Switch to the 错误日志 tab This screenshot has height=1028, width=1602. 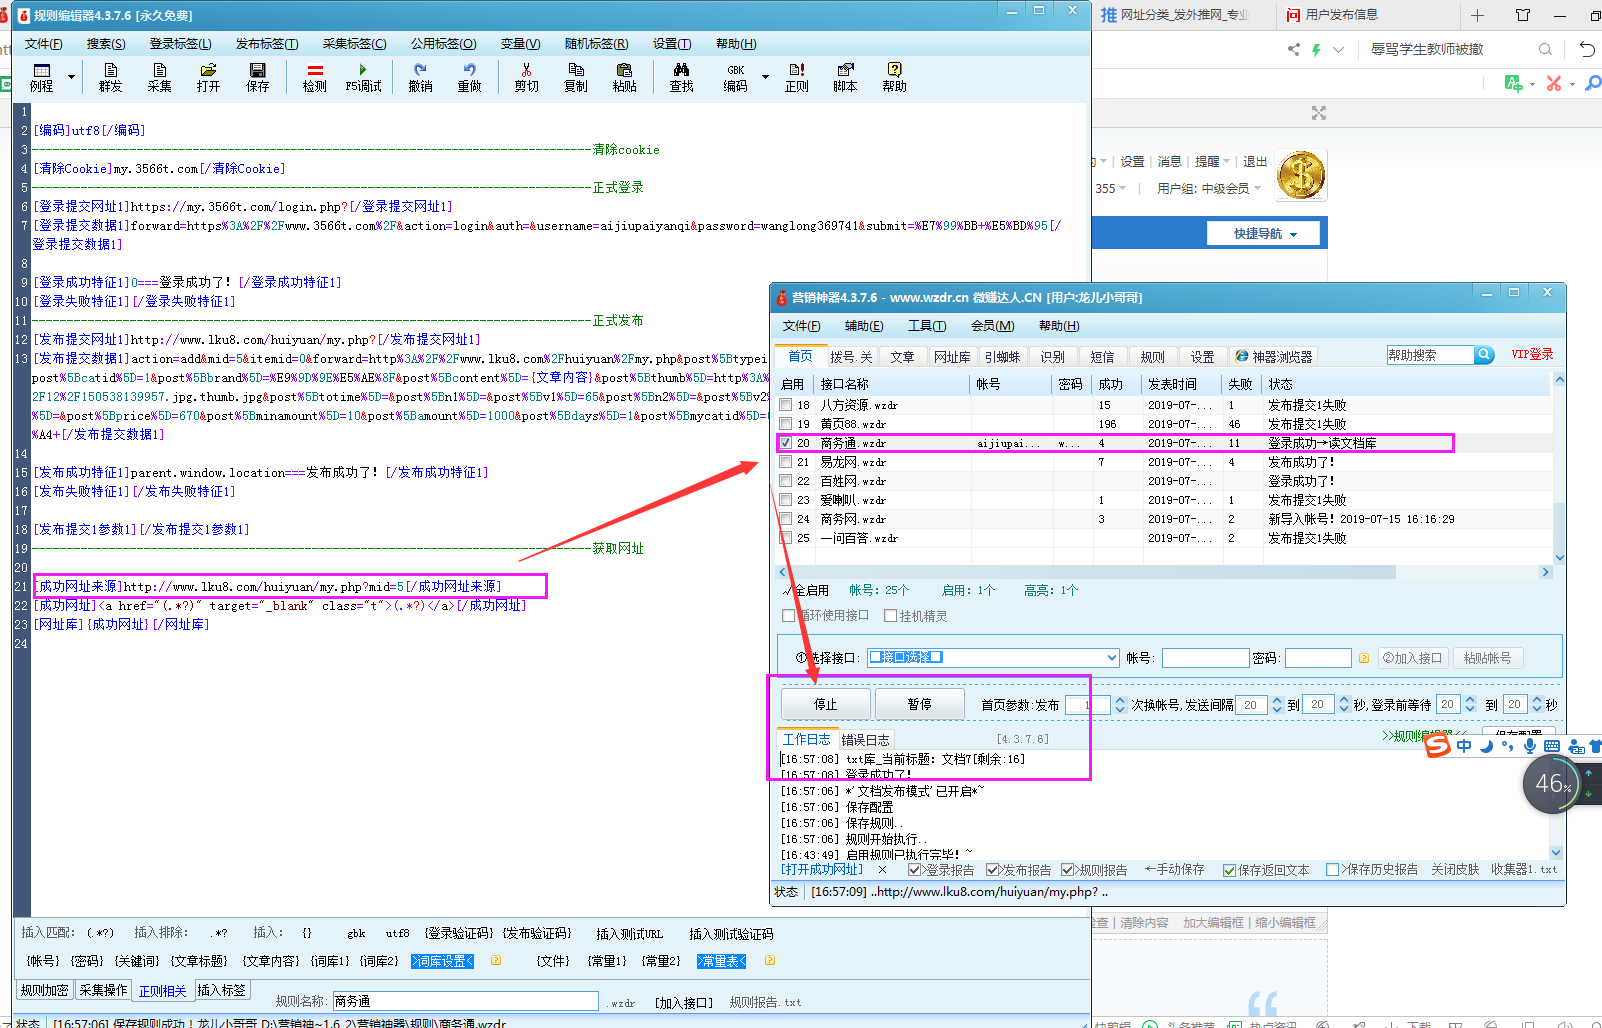click(865, 740)
